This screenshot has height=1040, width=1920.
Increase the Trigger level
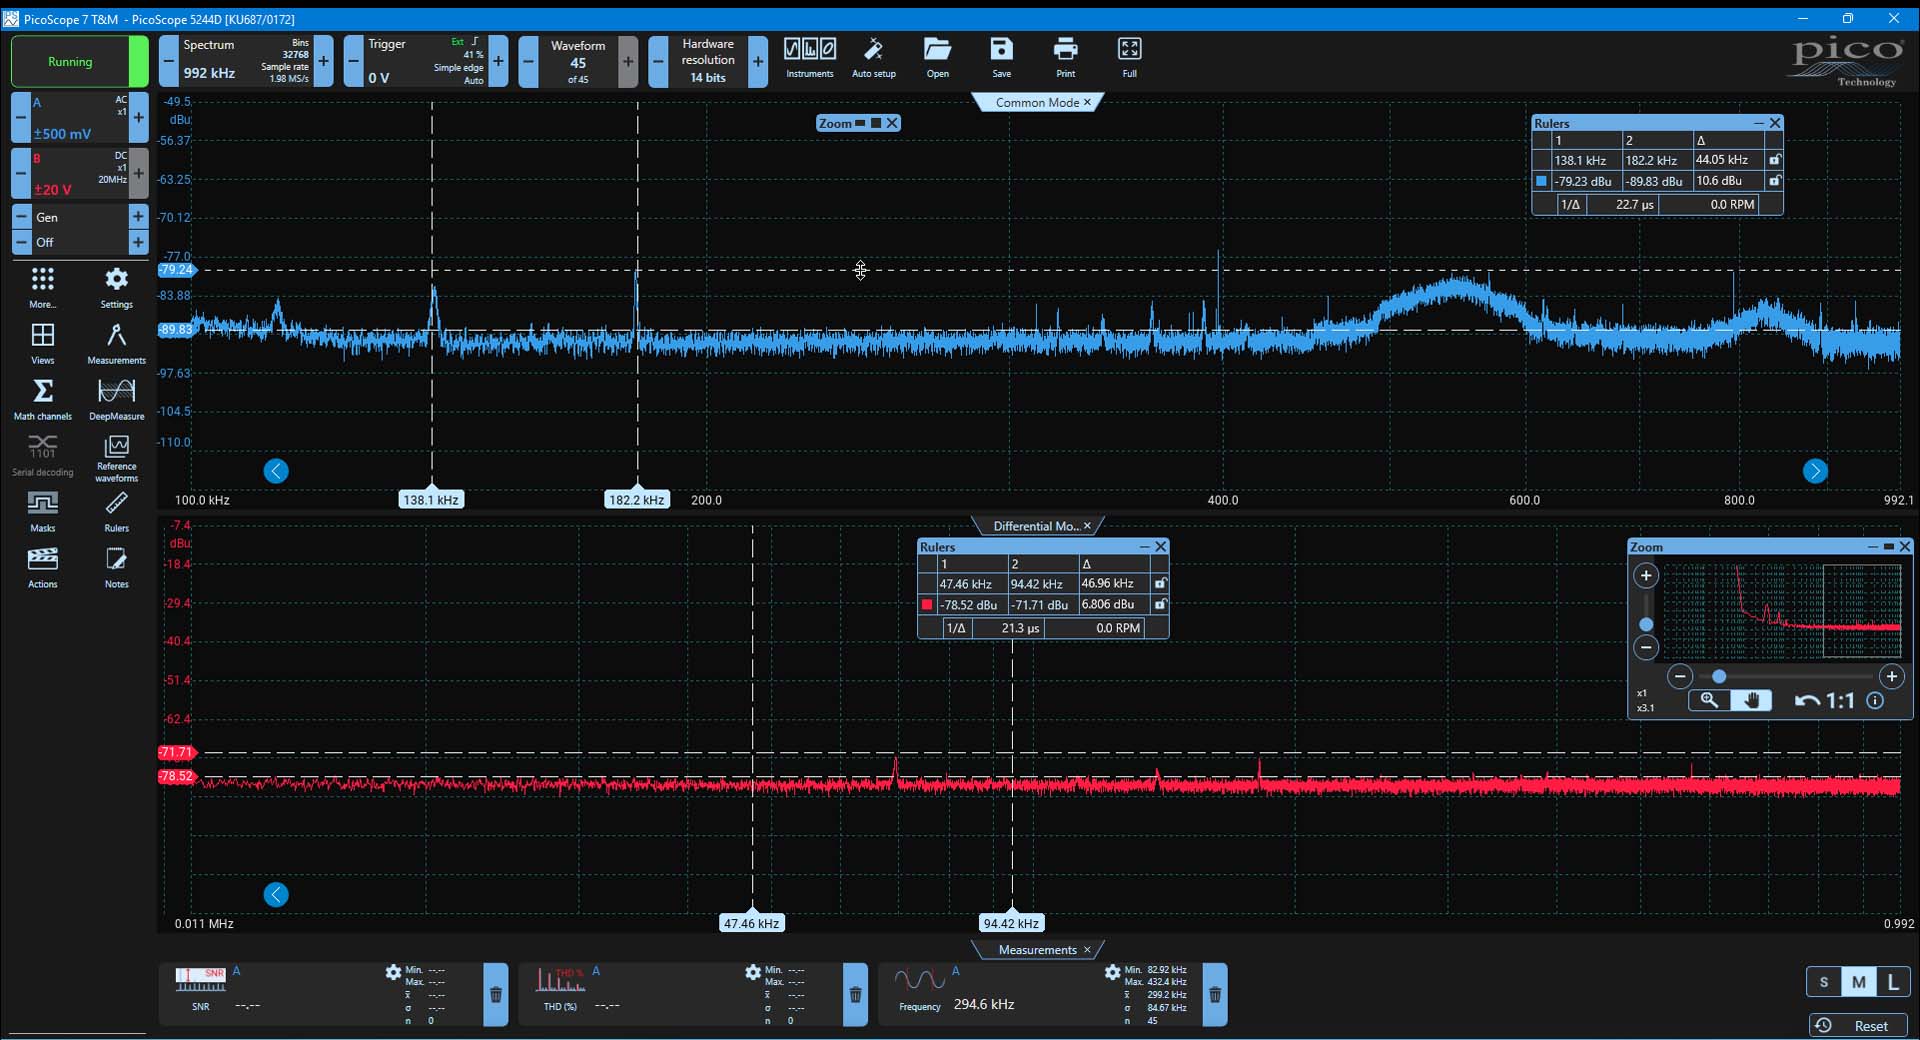point(498,62)
